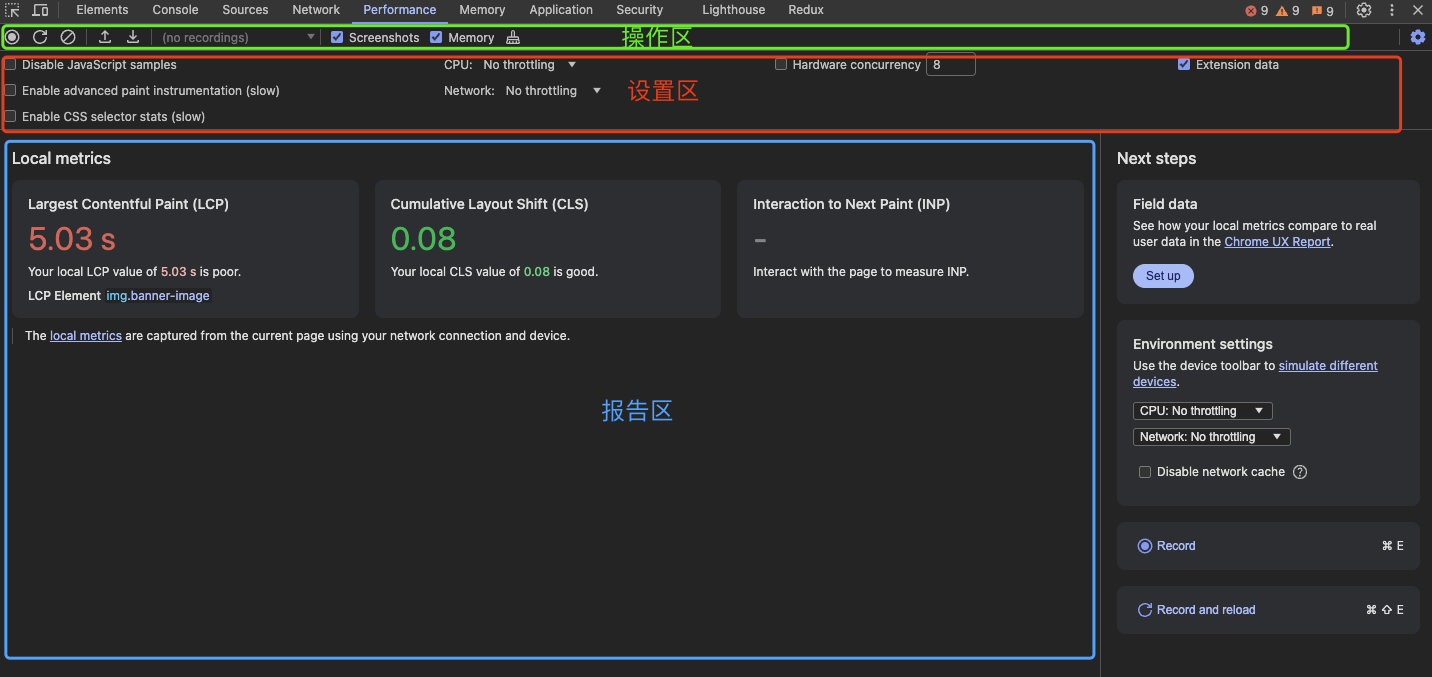Uncheck the Screenshots capture option

click(336, 37)
